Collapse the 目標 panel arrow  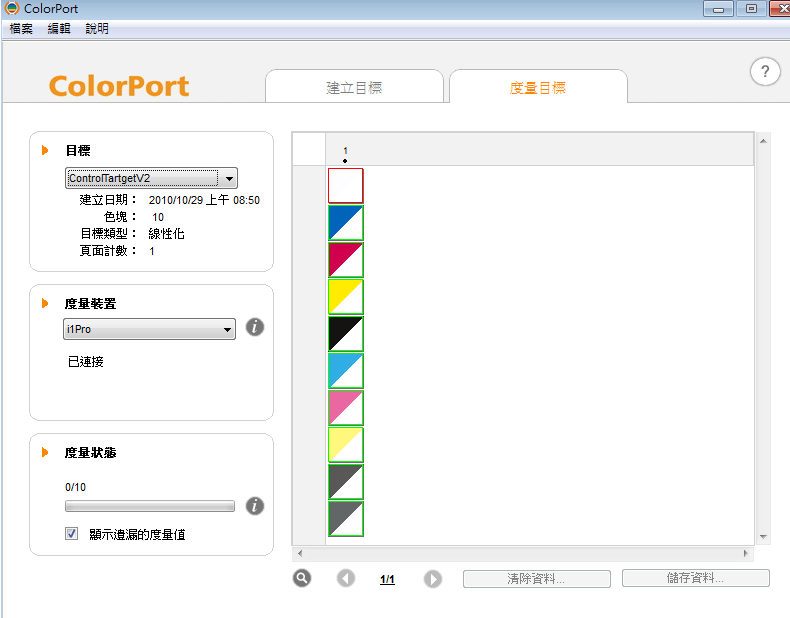45,150
